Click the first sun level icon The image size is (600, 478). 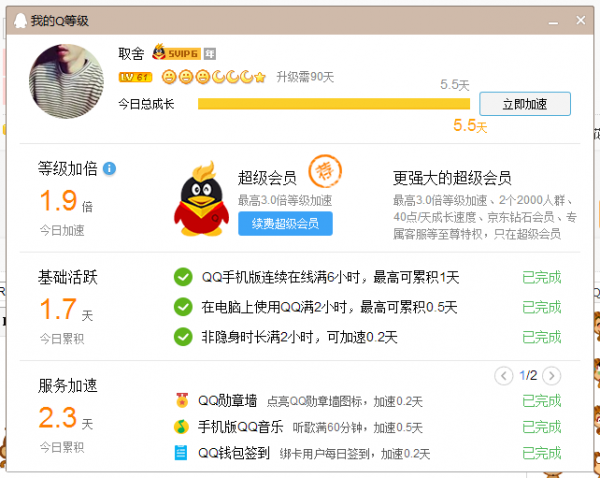169,77
